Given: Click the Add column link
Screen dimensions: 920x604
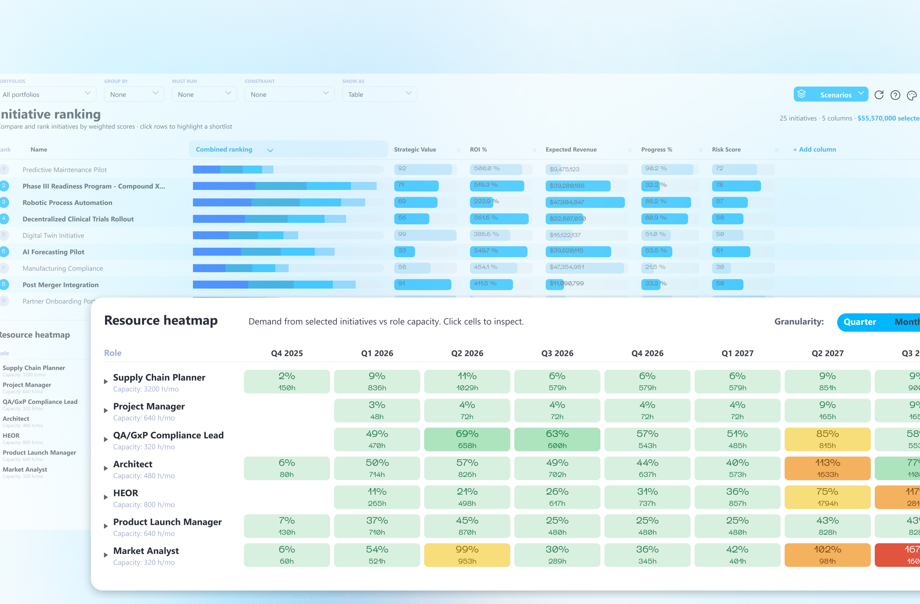Looking at the screenshot, I should 814,150.
